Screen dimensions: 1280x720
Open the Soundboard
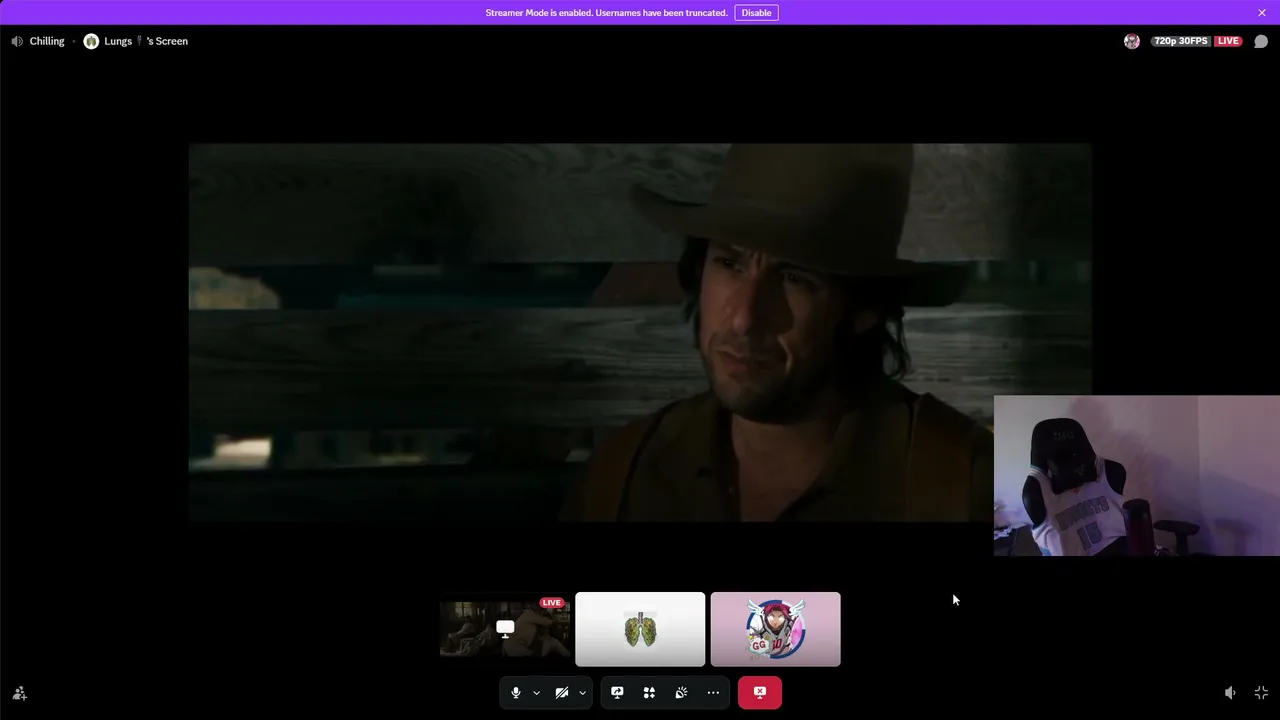click(x=681, y=692)
